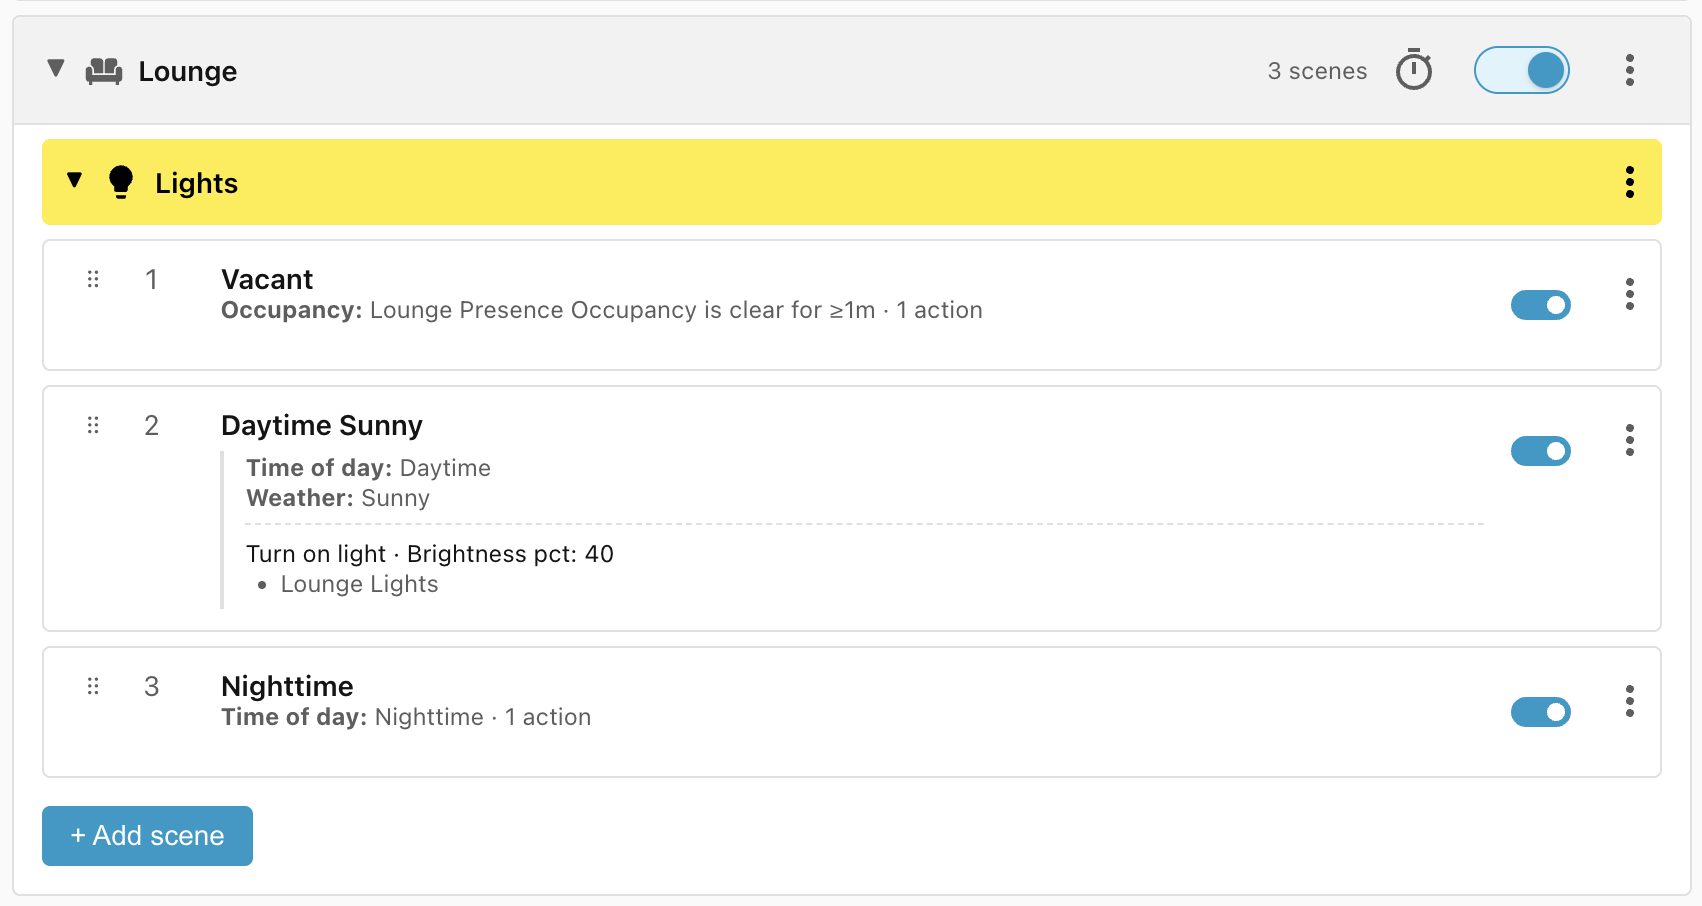Screen dimensions: 1702x906
Task: Open the Nighttime scene options menu
Action: 1630,701
